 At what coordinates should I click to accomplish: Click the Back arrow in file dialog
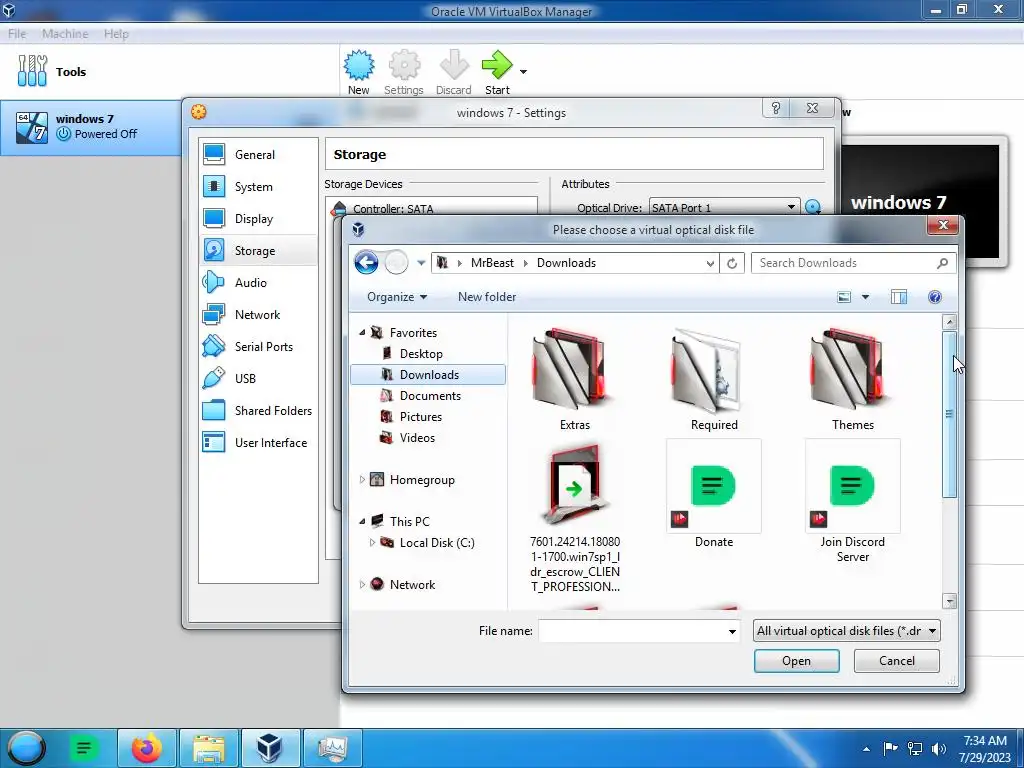[x=366, y=263]
